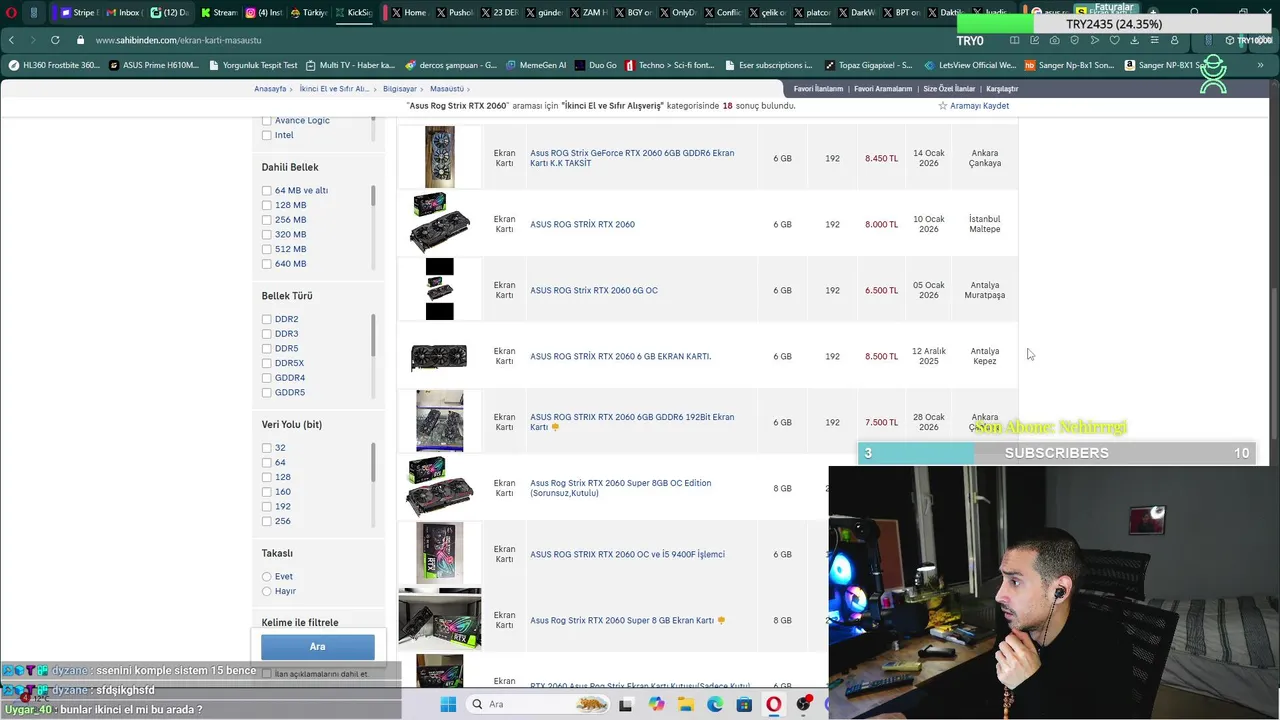This screenshot has height=720, width=1280.
Task: Open ASUS ROG STRIX RTX 2060 OC ve İ5 9400F listing
Action: [x=627, y=554]
